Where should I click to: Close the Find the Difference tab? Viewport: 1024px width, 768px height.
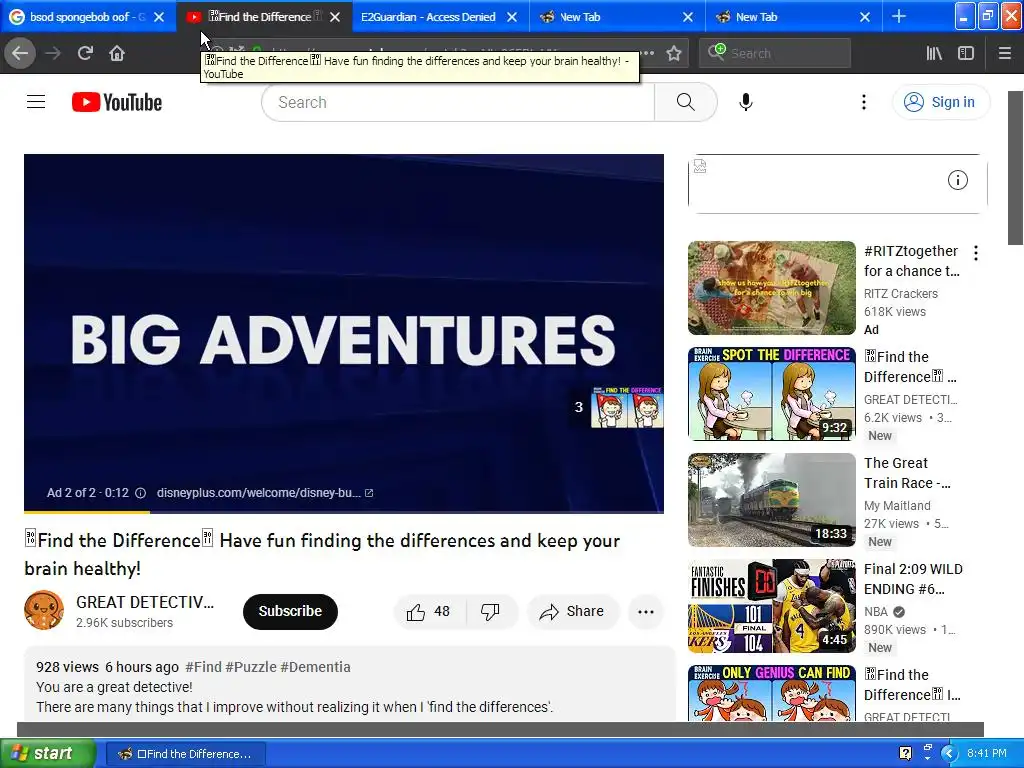(x=335, y=17)
